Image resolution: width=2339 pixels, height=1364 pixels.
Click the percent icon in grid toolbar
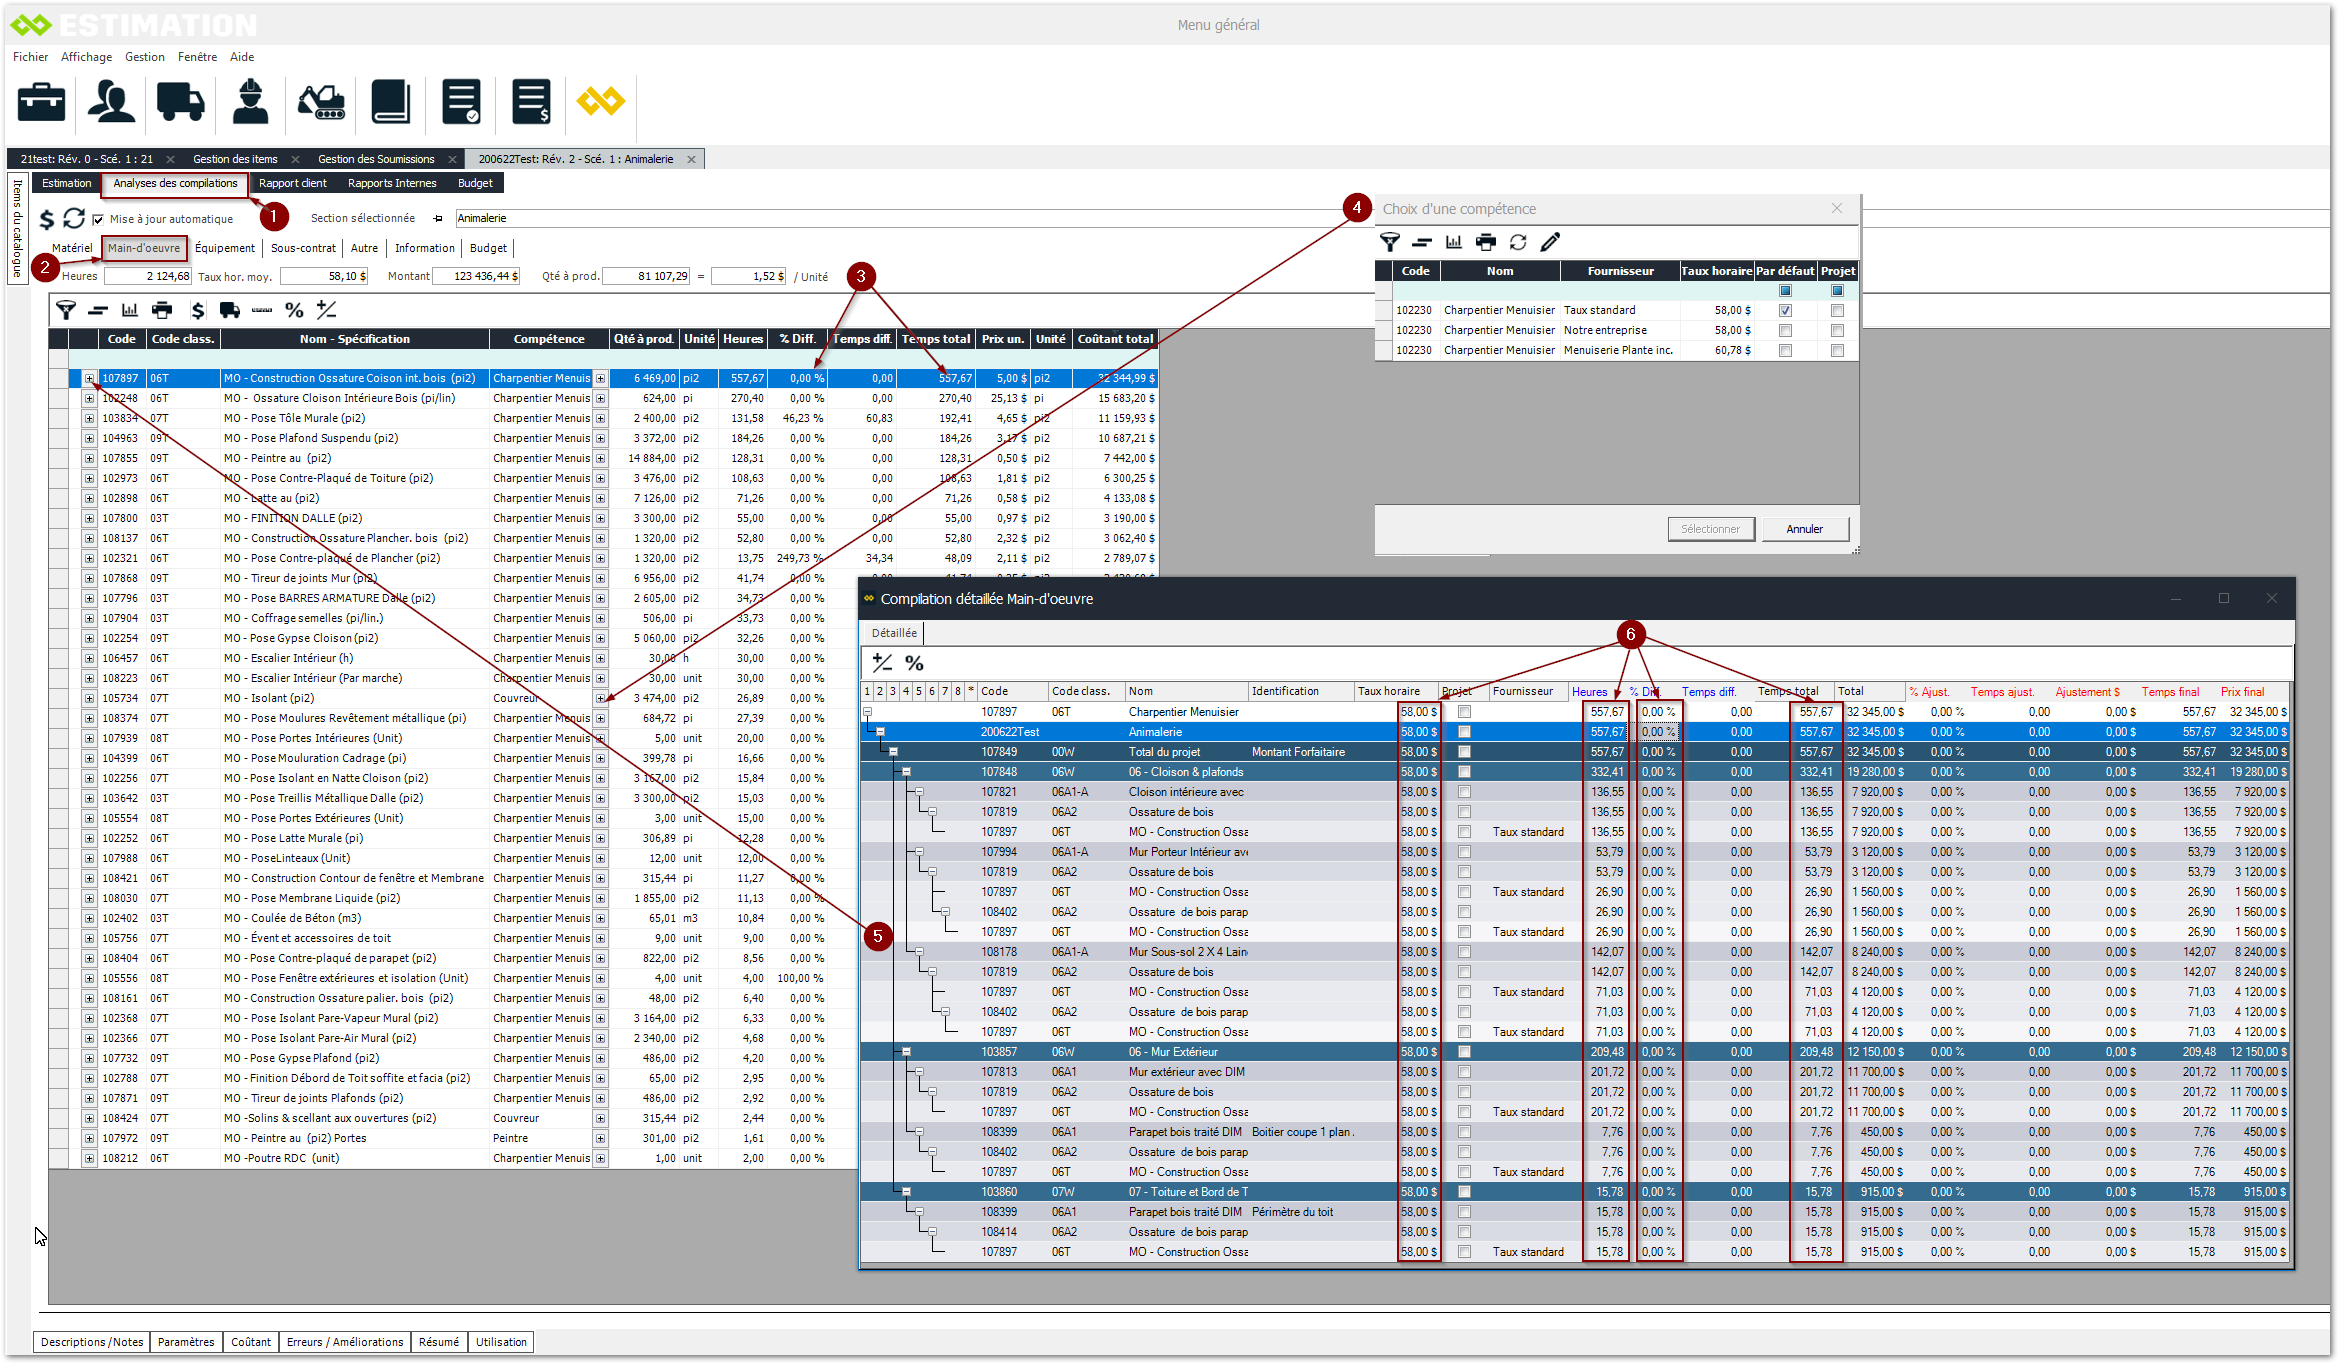click(294, 310)
